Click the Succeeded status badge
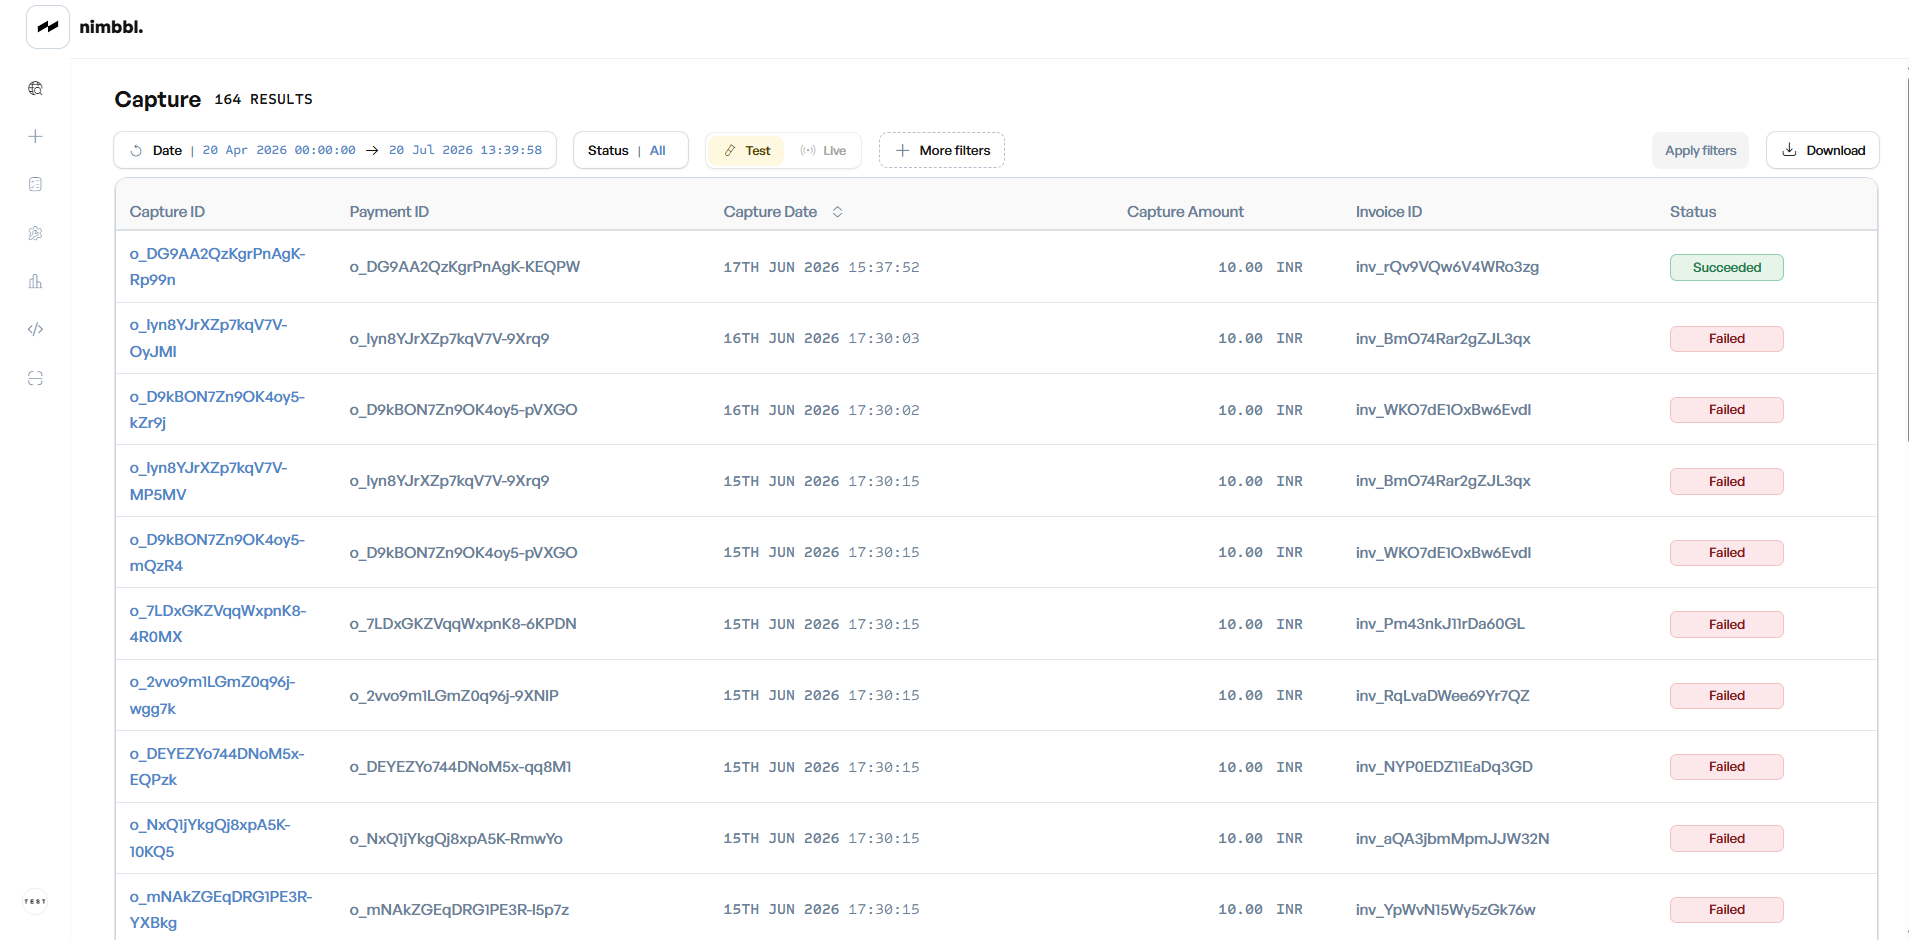The image size is (1909, 940). coord(1726,268)
